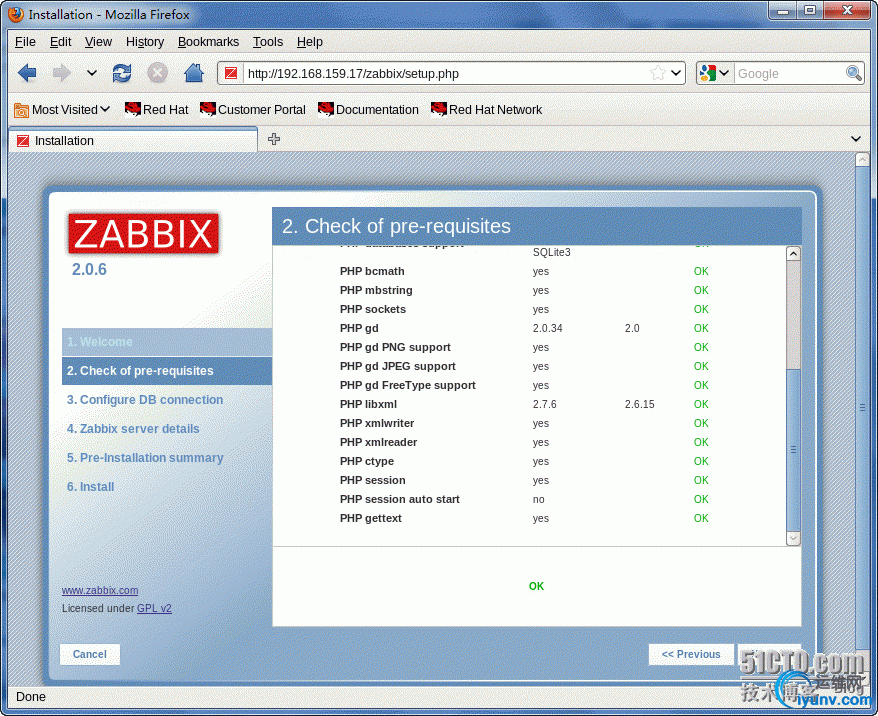Click the Forward navigation arrow
The height and width of the screenshot is (716, 878).
coord(61,73)
